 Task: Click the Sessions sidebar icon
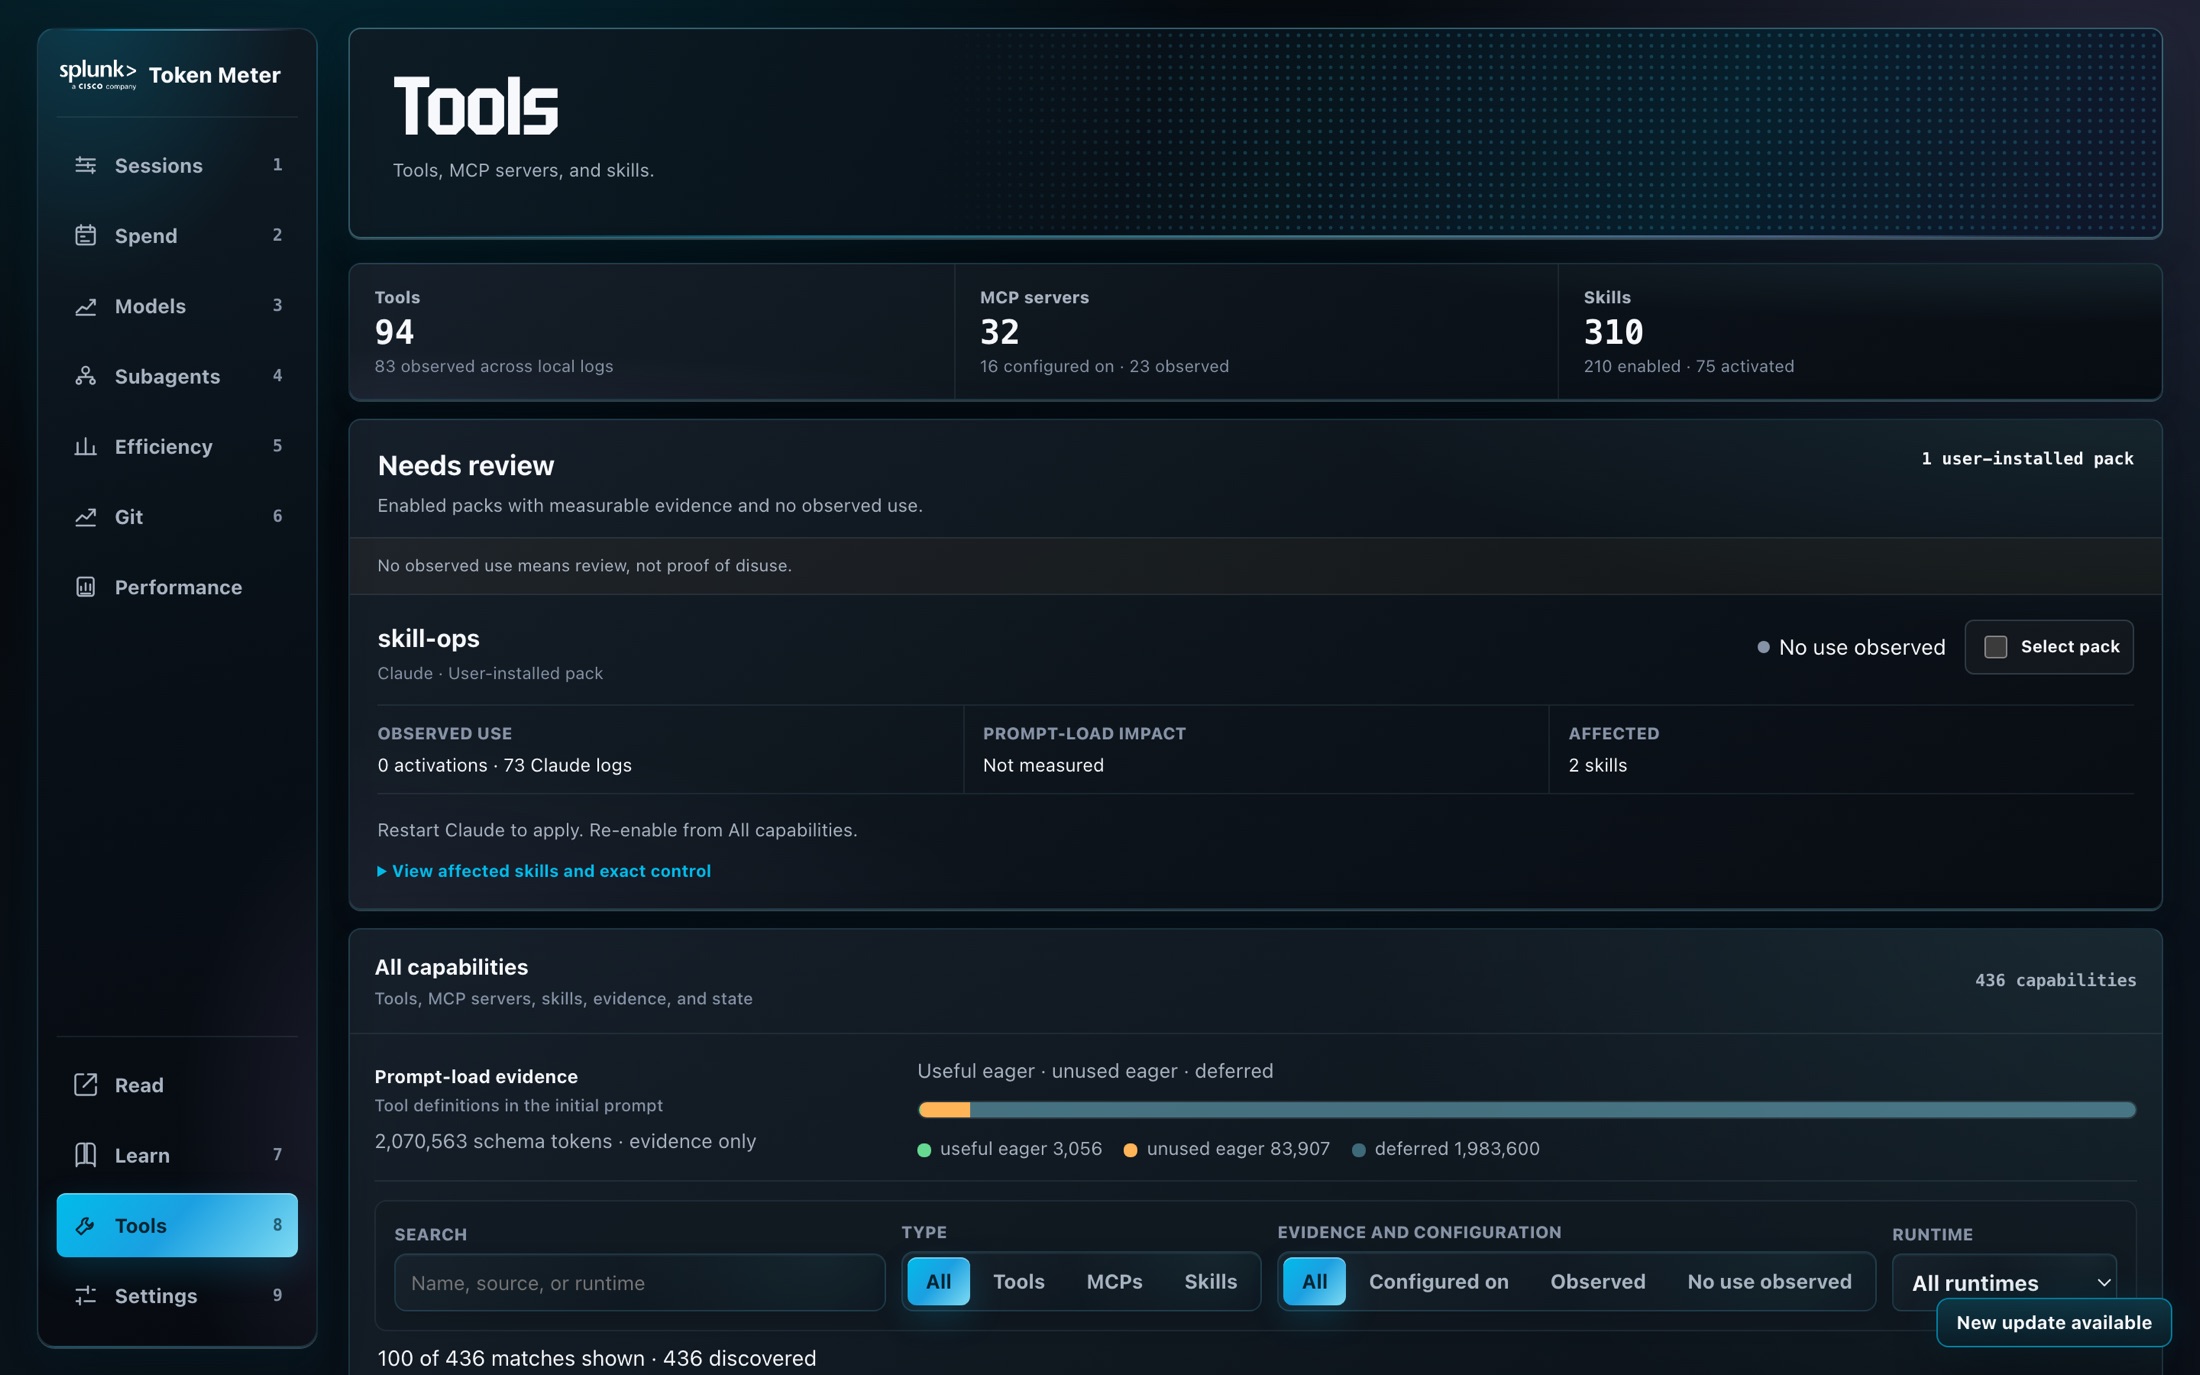[85, 165]
